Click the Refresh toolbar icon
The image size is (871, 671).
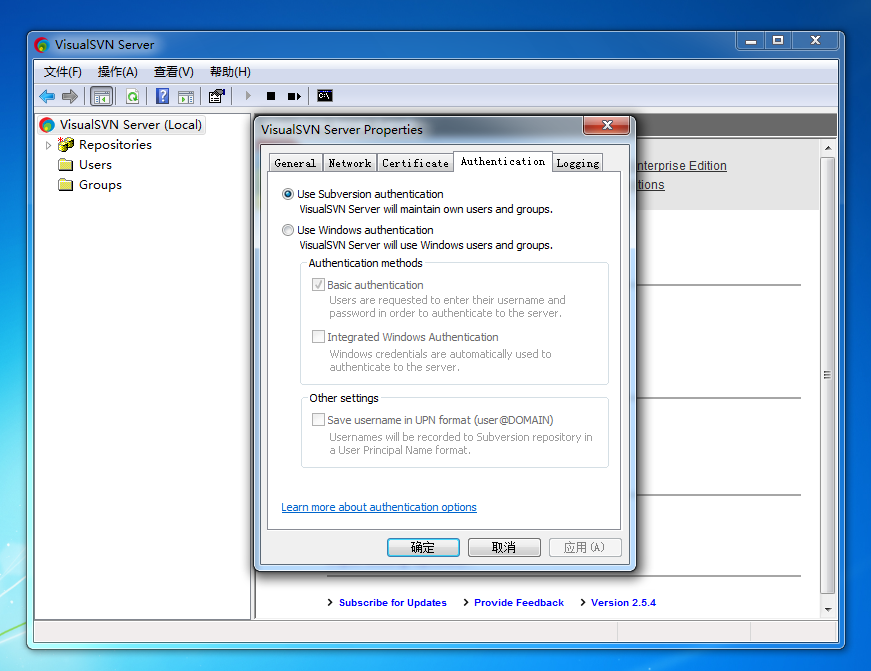click(x=132, y=97)
